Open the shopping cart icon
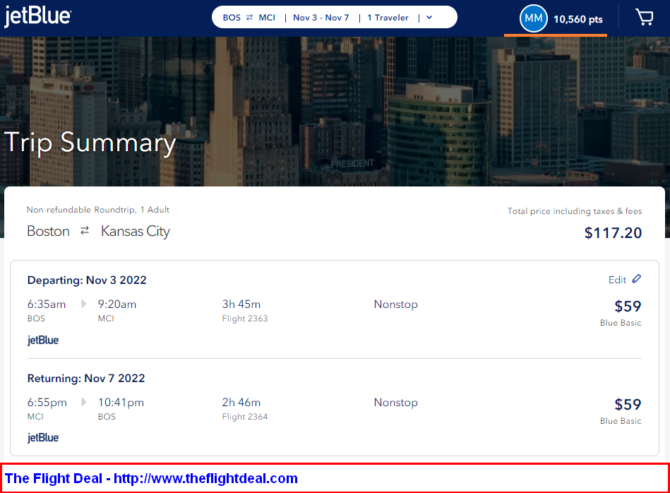Screen dimensions: 670x493 coord(644,18)
